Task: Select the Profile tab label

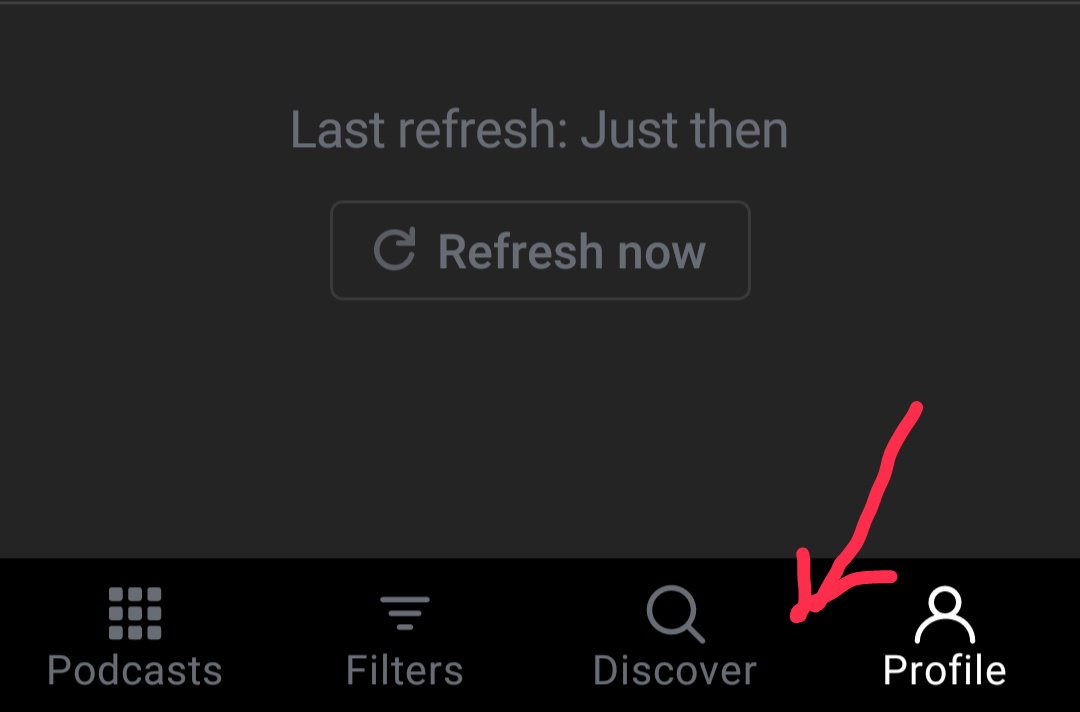Action: tap(945, 670)
